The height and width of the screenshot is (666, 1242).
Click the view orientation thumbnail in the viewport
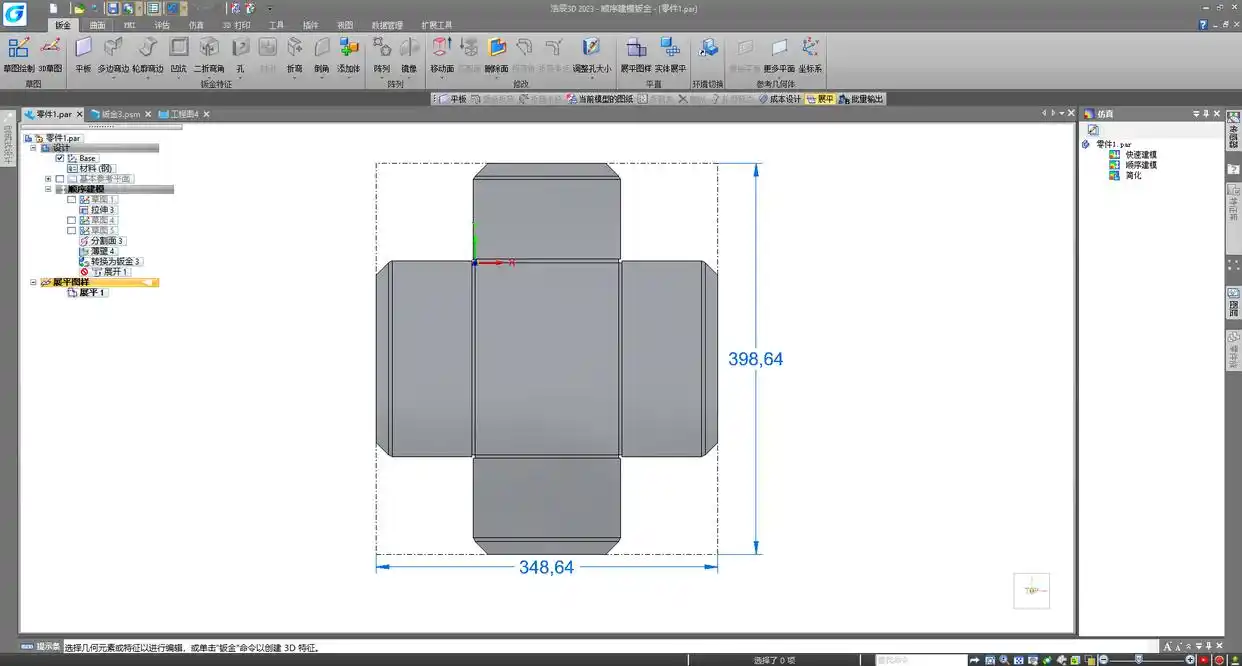pyautogui.click(x=1031, y=590)
